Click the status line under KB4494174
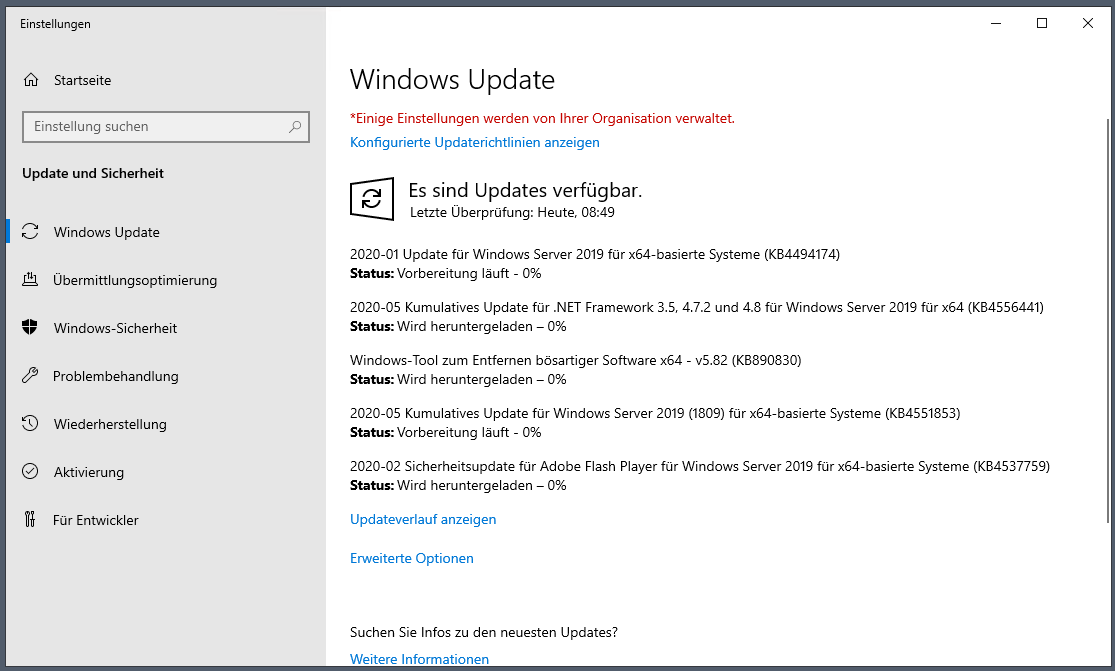Viewport: 1115px width, 671px height. (445, 273)
